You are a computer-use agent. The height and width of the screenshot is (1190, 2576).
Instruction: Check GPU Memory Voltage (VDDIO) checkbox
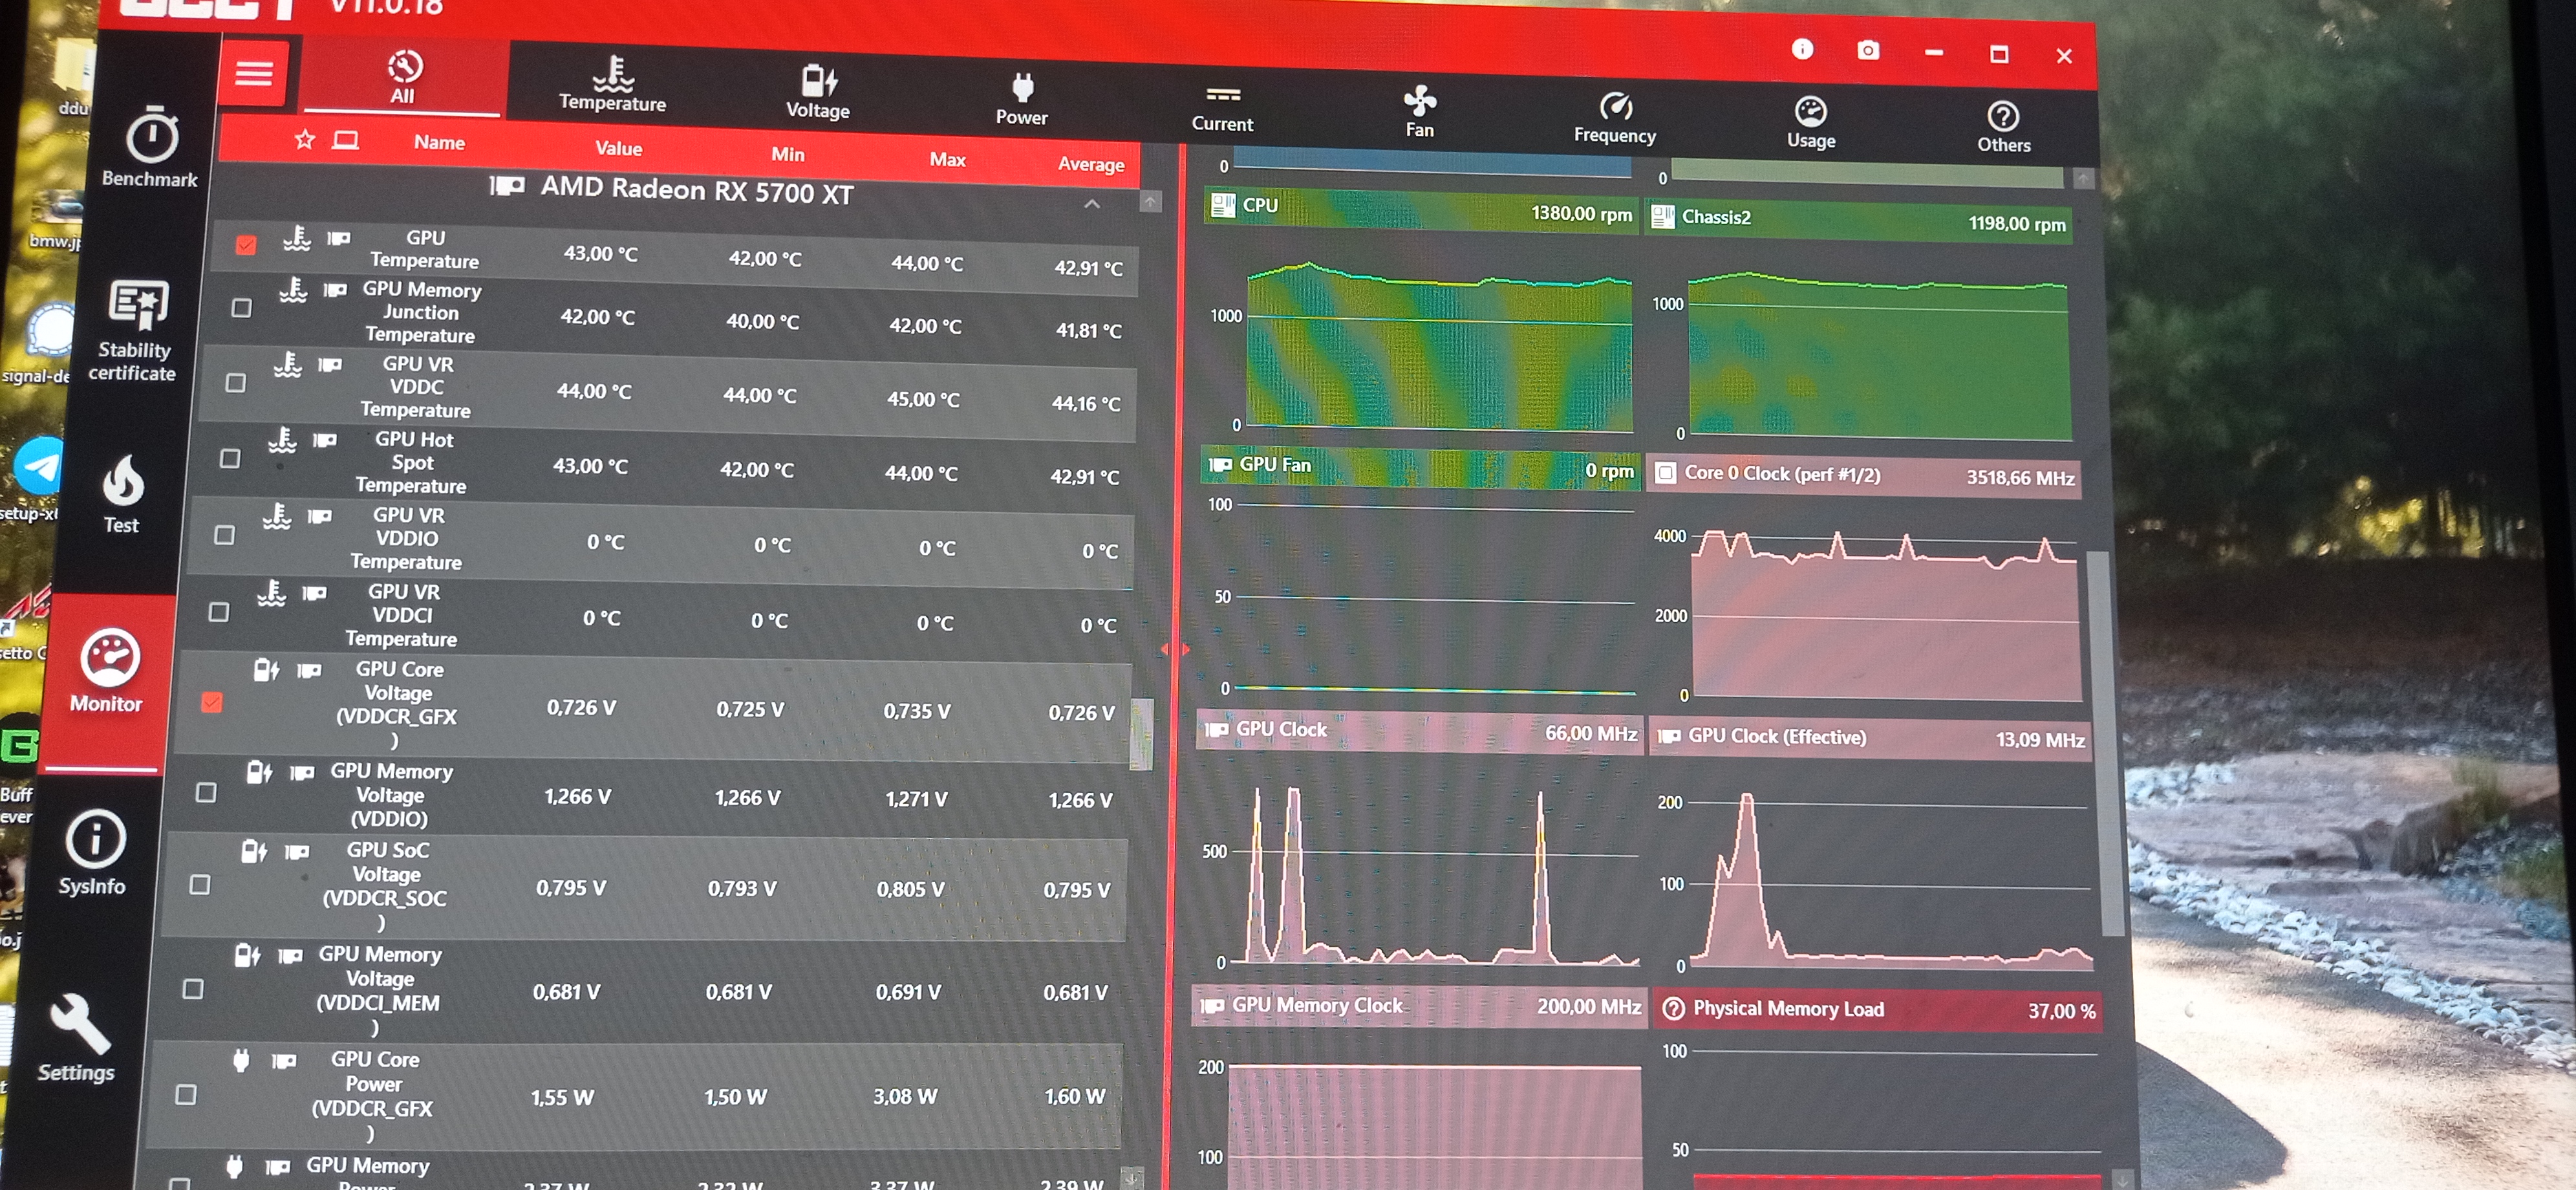pos(206,793)
